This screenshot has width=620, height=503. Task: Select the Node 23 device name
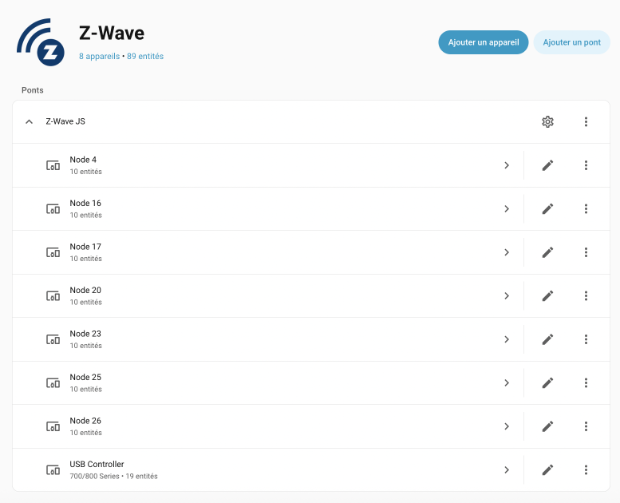pyautogui.click(x=85, y=334)
